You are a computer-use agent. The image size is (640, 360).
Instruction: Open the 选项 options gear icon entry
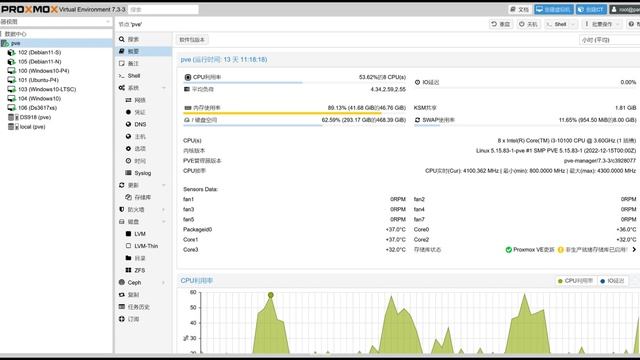tap(128, 149)
